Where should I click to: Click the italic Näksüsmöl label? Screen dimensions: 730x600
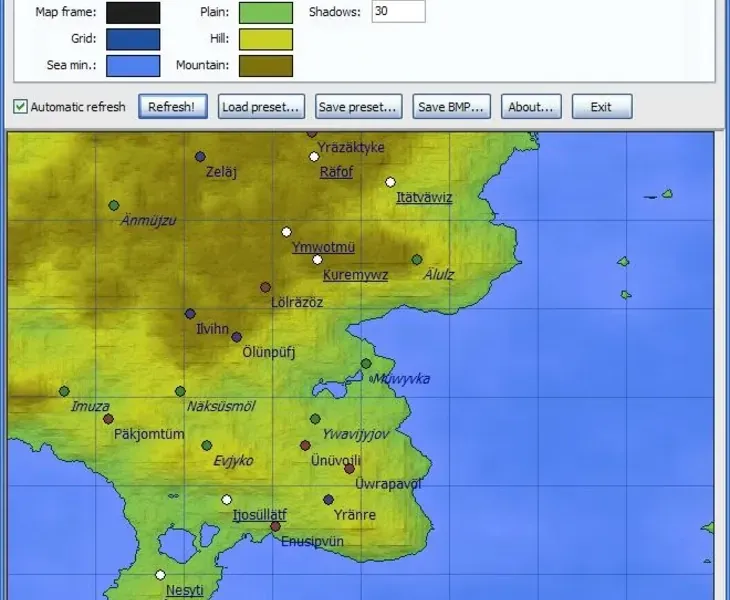[221, 406]
